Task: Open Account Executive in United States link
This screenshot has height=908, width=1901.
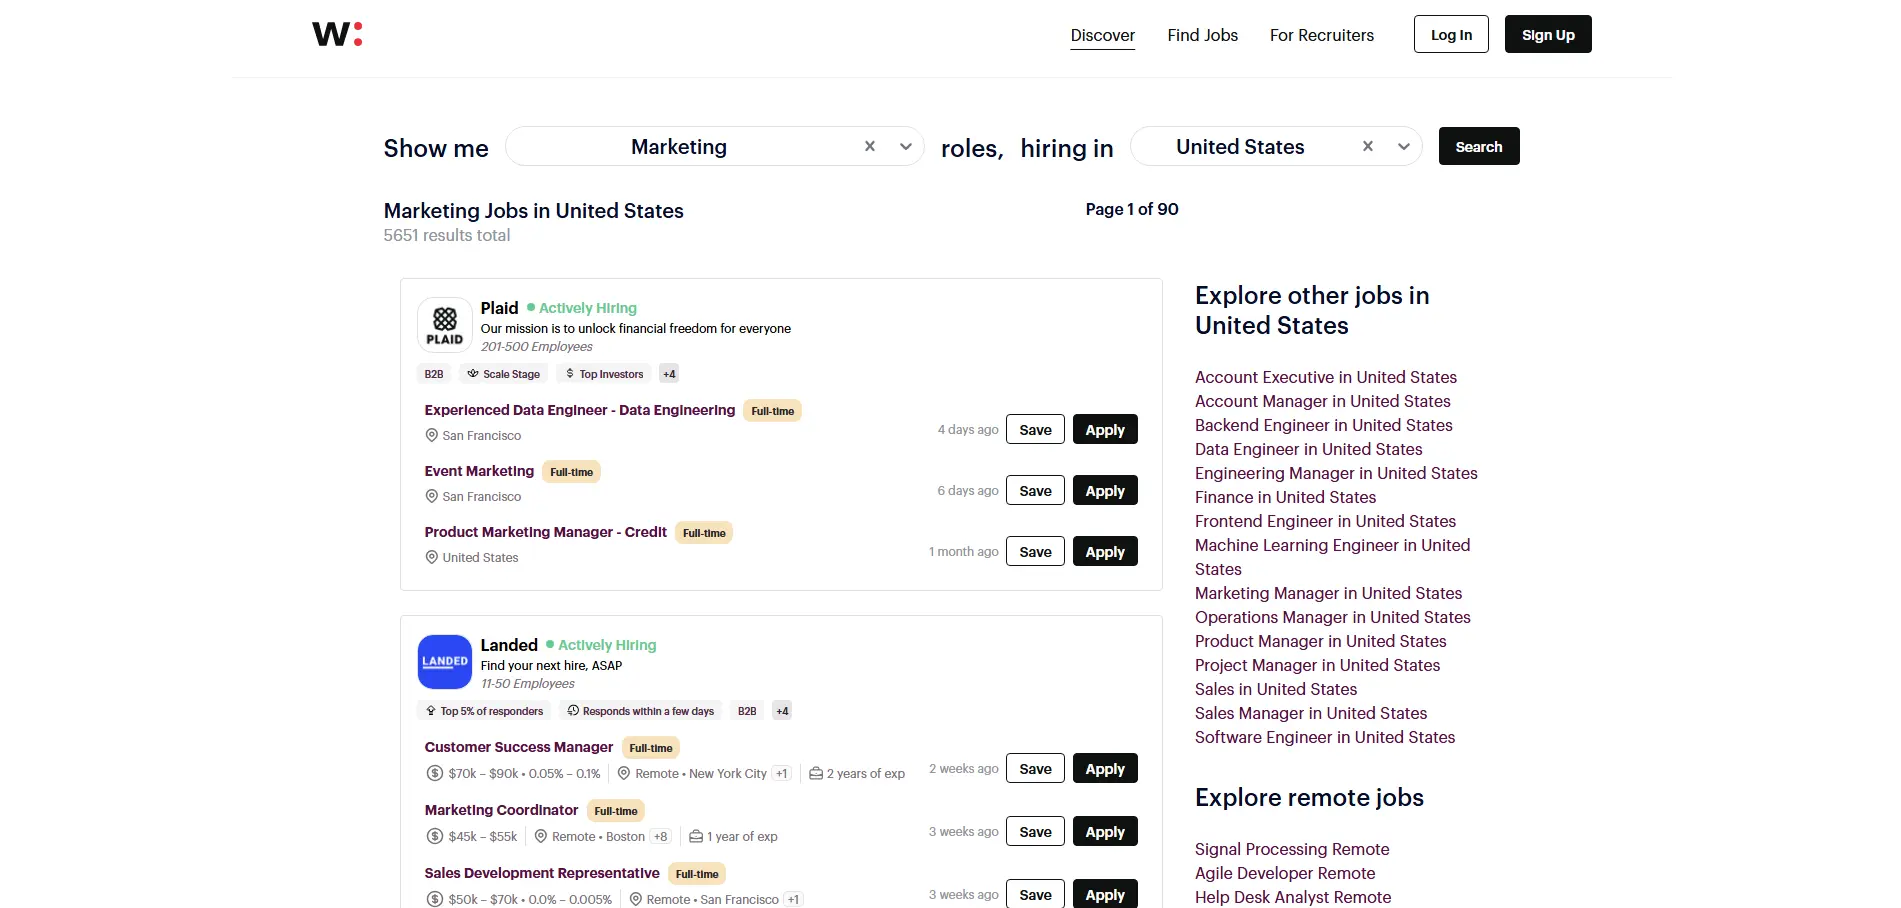Action: (1326, 377)
